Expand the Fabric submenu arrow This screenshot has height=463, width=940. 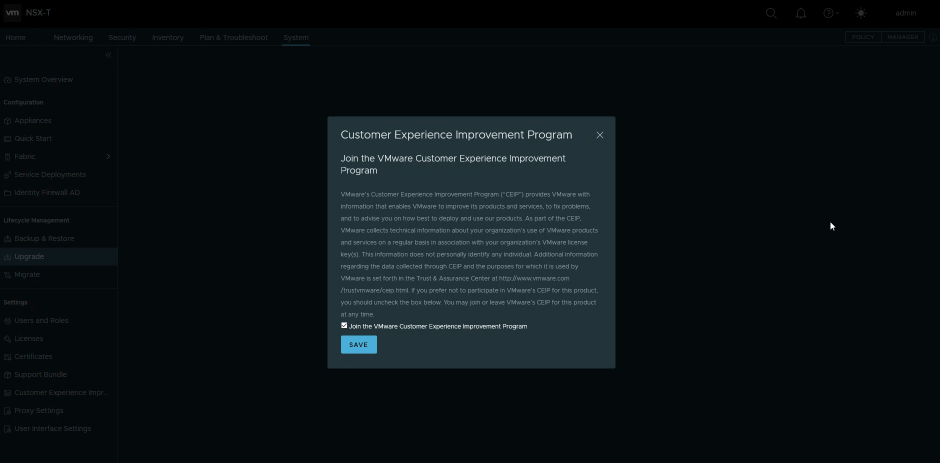click(108, 156)
